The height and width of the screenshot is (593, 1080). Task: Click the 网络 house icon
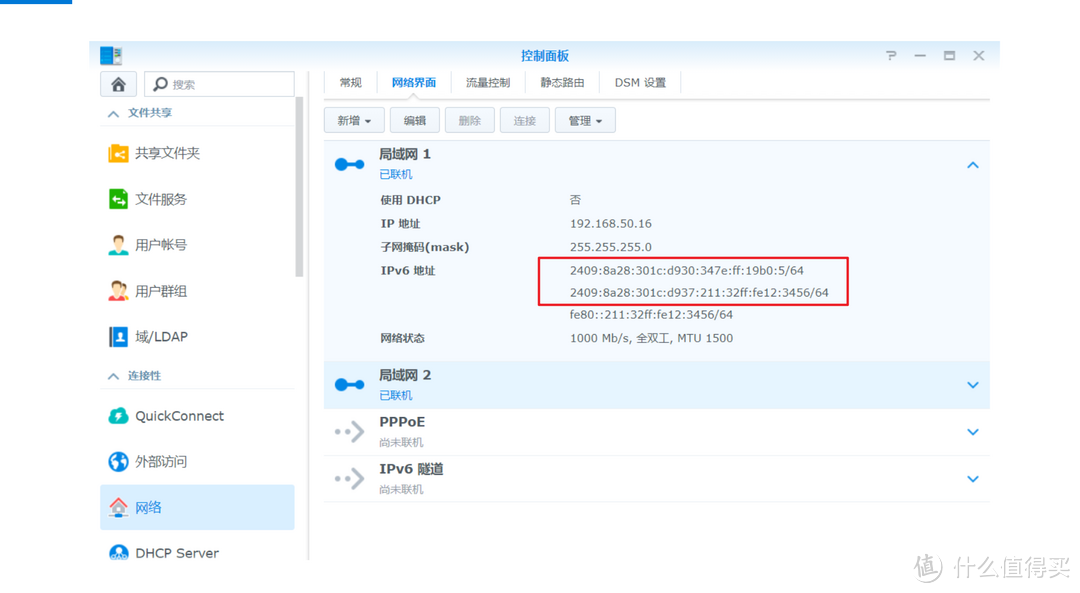point(118,508)
